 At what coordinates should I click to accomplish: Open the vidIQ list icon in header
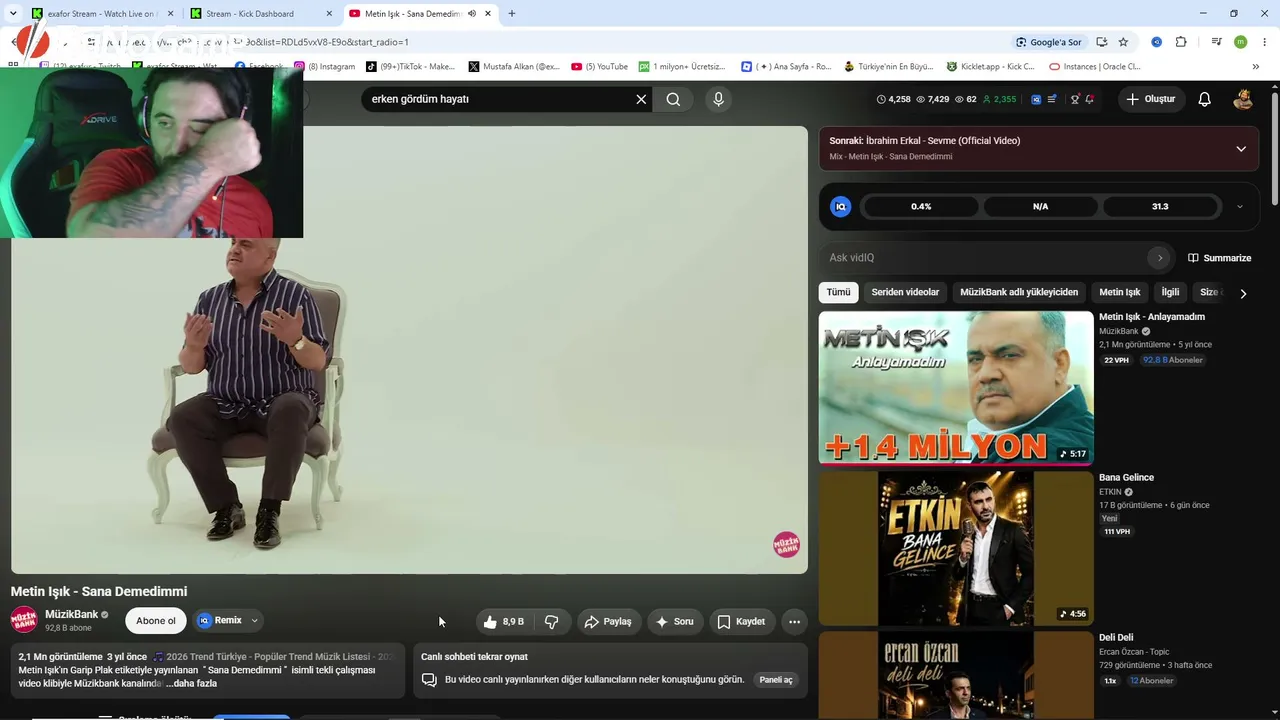pyautogui.click(x=1052, y=99)
